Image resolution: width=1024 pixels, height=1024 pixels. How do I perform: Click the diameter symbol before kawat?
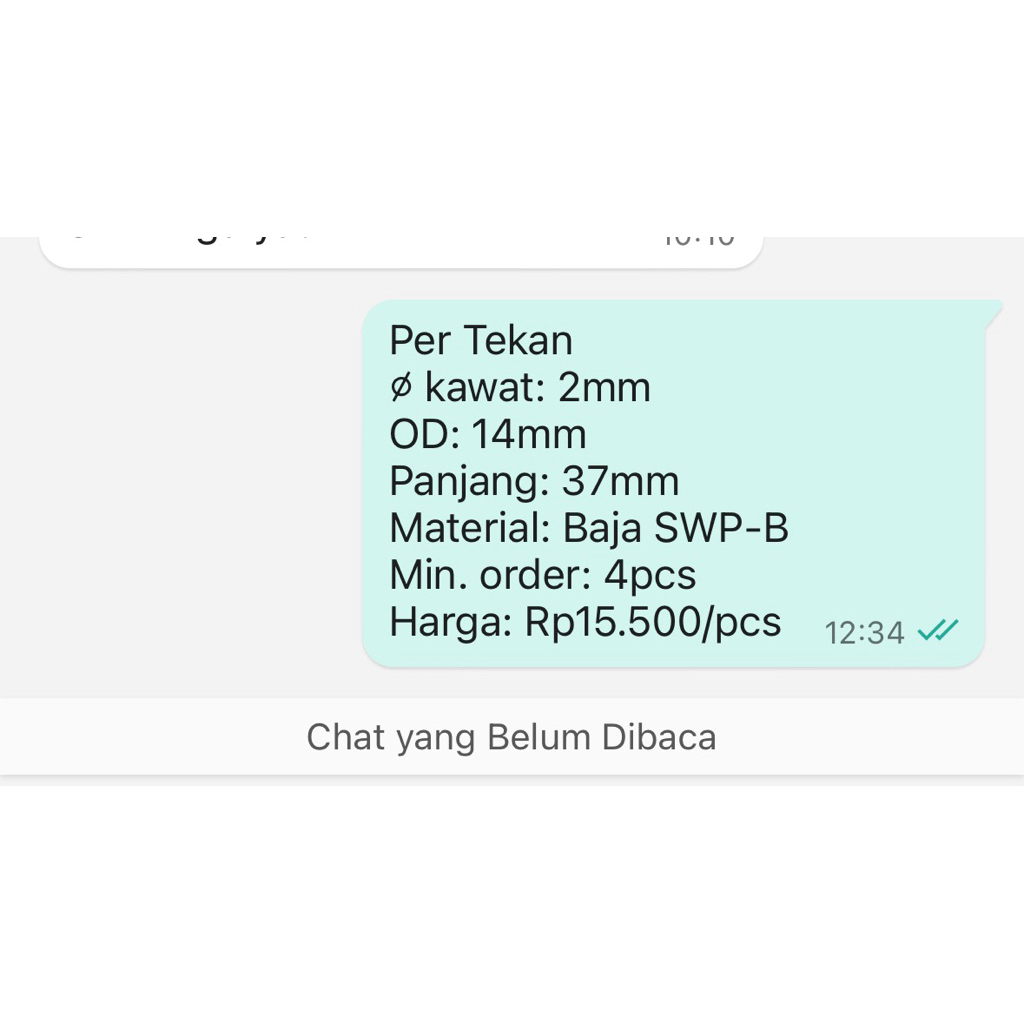[399, 387]
